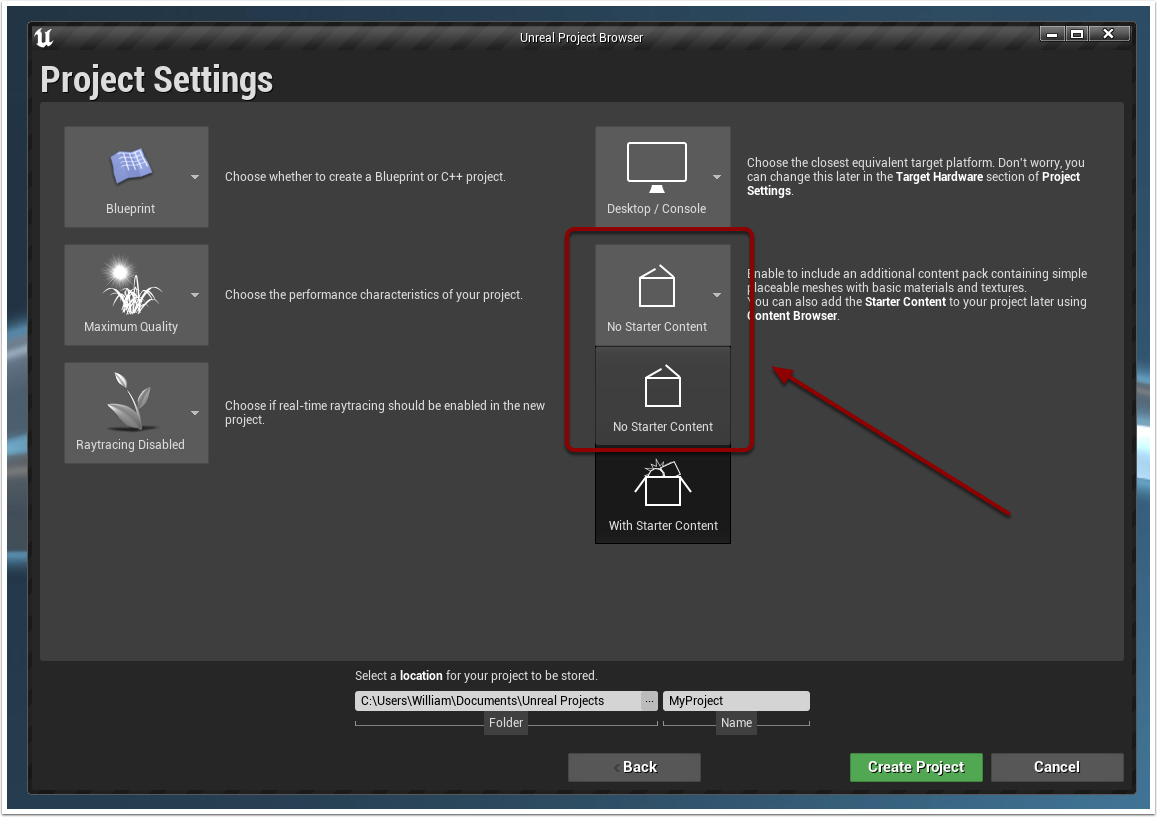Image resolution: width=1157 pixels, height=817 pixels.
Task: Click the 'Enable to include an additional content pack' text
Action: pyautogui.click(x=917, y=294)
